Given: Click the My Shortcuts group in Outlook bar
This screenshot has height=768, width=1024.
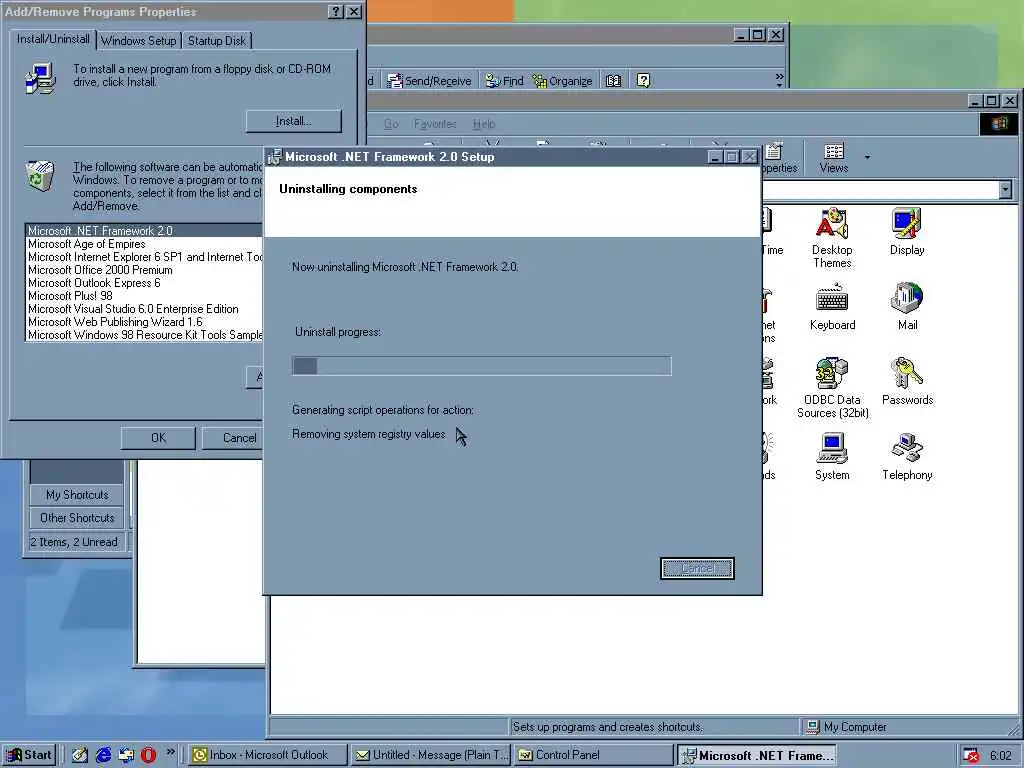Looking at the screenshot, I should click(77, 494).
